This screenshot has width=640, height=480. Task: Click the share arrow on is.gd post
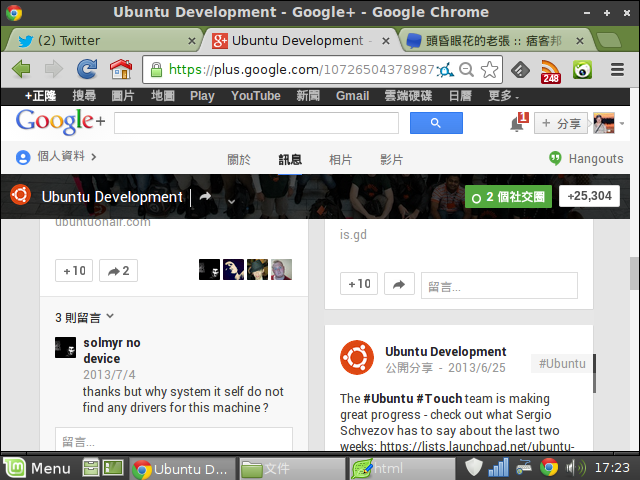[x=399, y=284]
